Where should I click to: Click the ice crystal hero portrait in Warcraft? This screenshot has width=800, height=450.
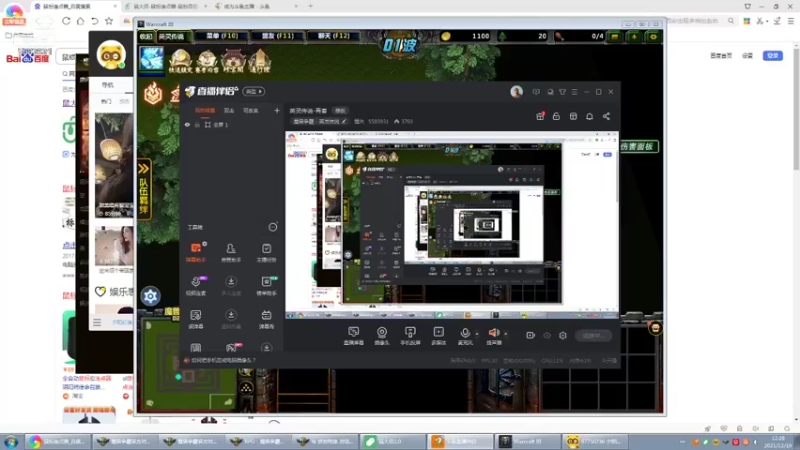point(152,59)
